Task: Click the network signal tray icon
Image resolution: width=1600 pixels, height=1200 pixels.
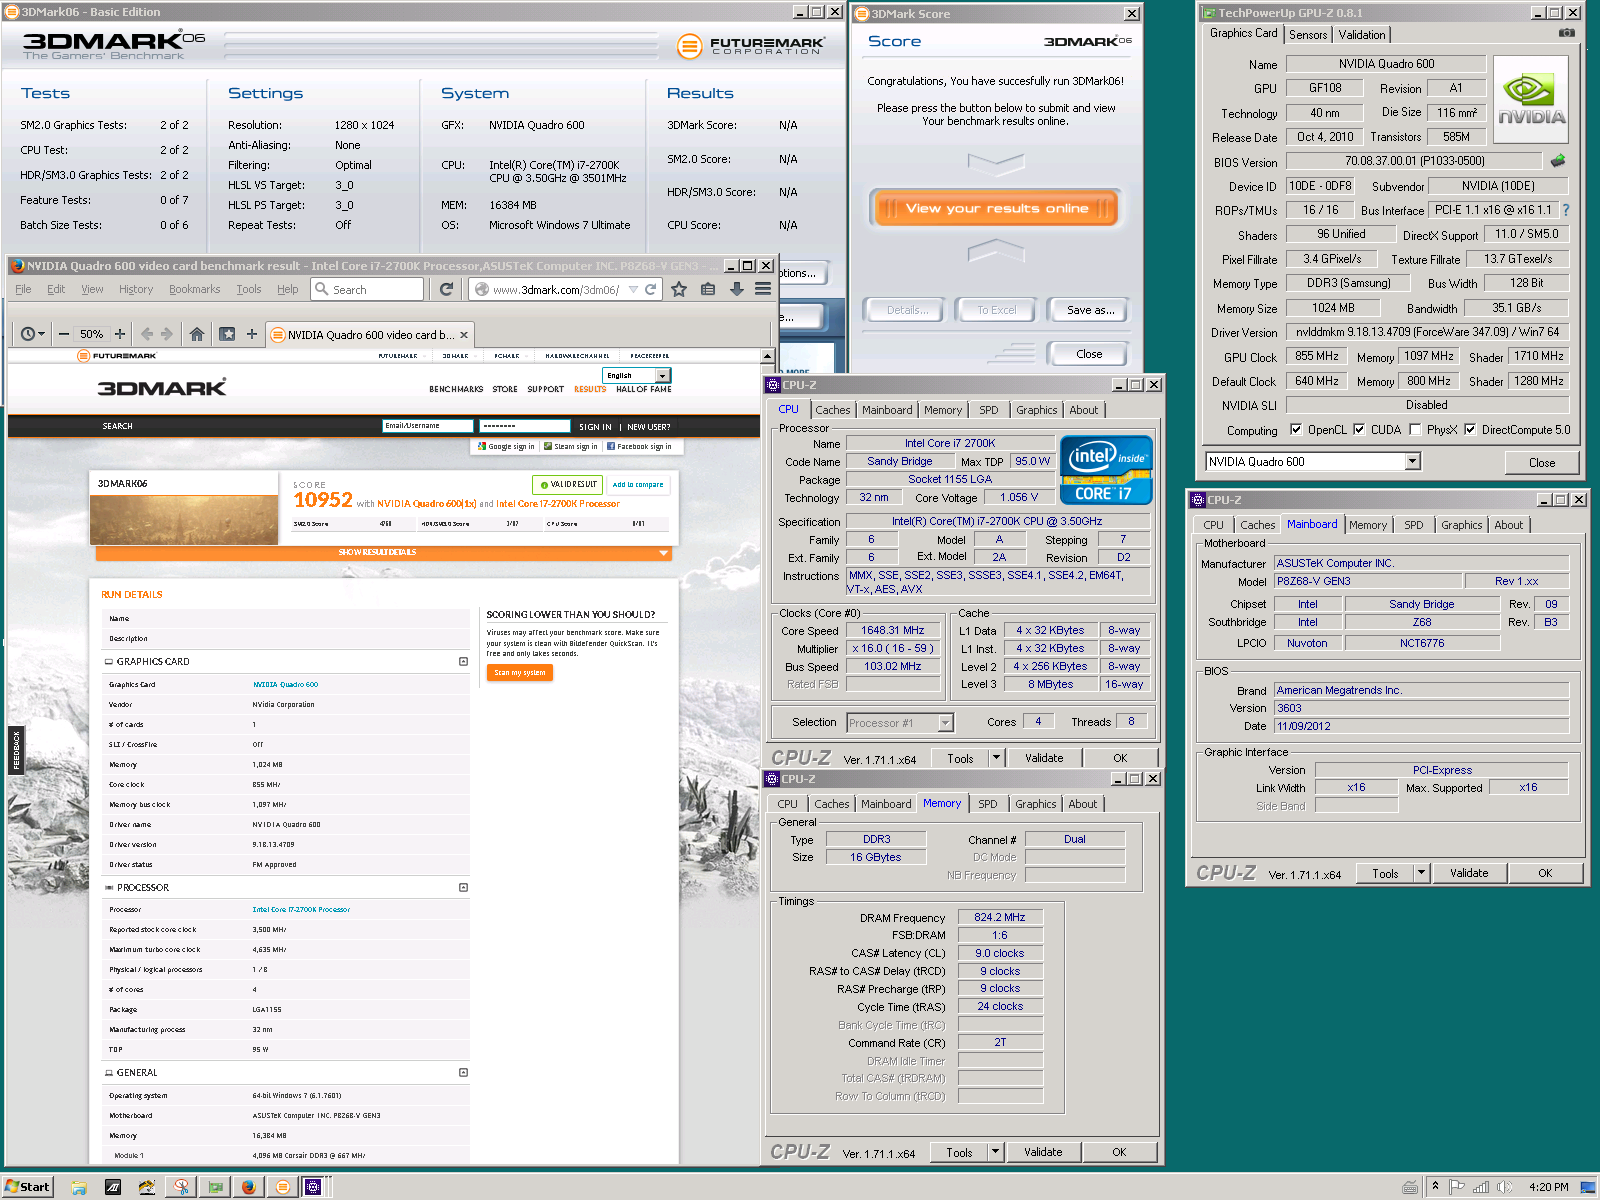Action: tap(1481, 1187)
